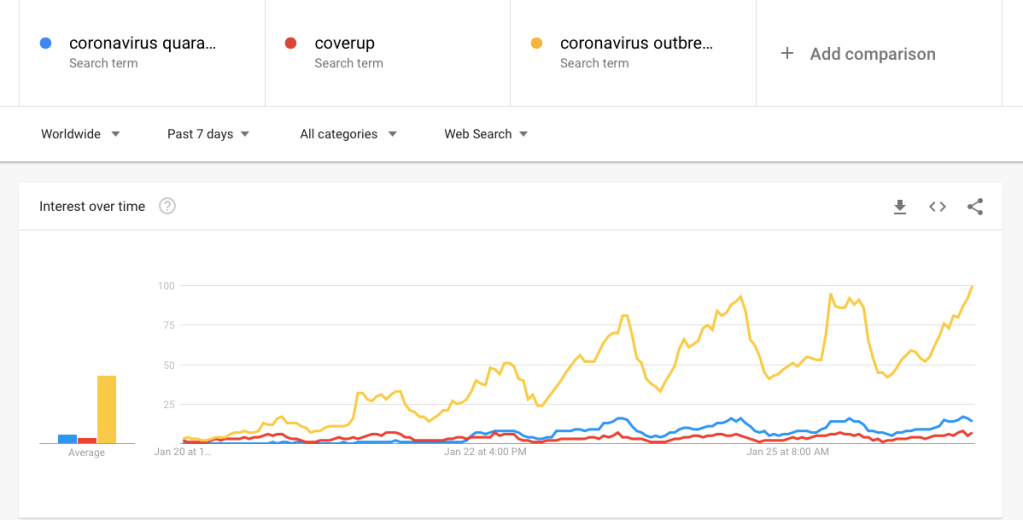Click the Add comparison button
The image size is (1023, 520).
coord(872,54)
